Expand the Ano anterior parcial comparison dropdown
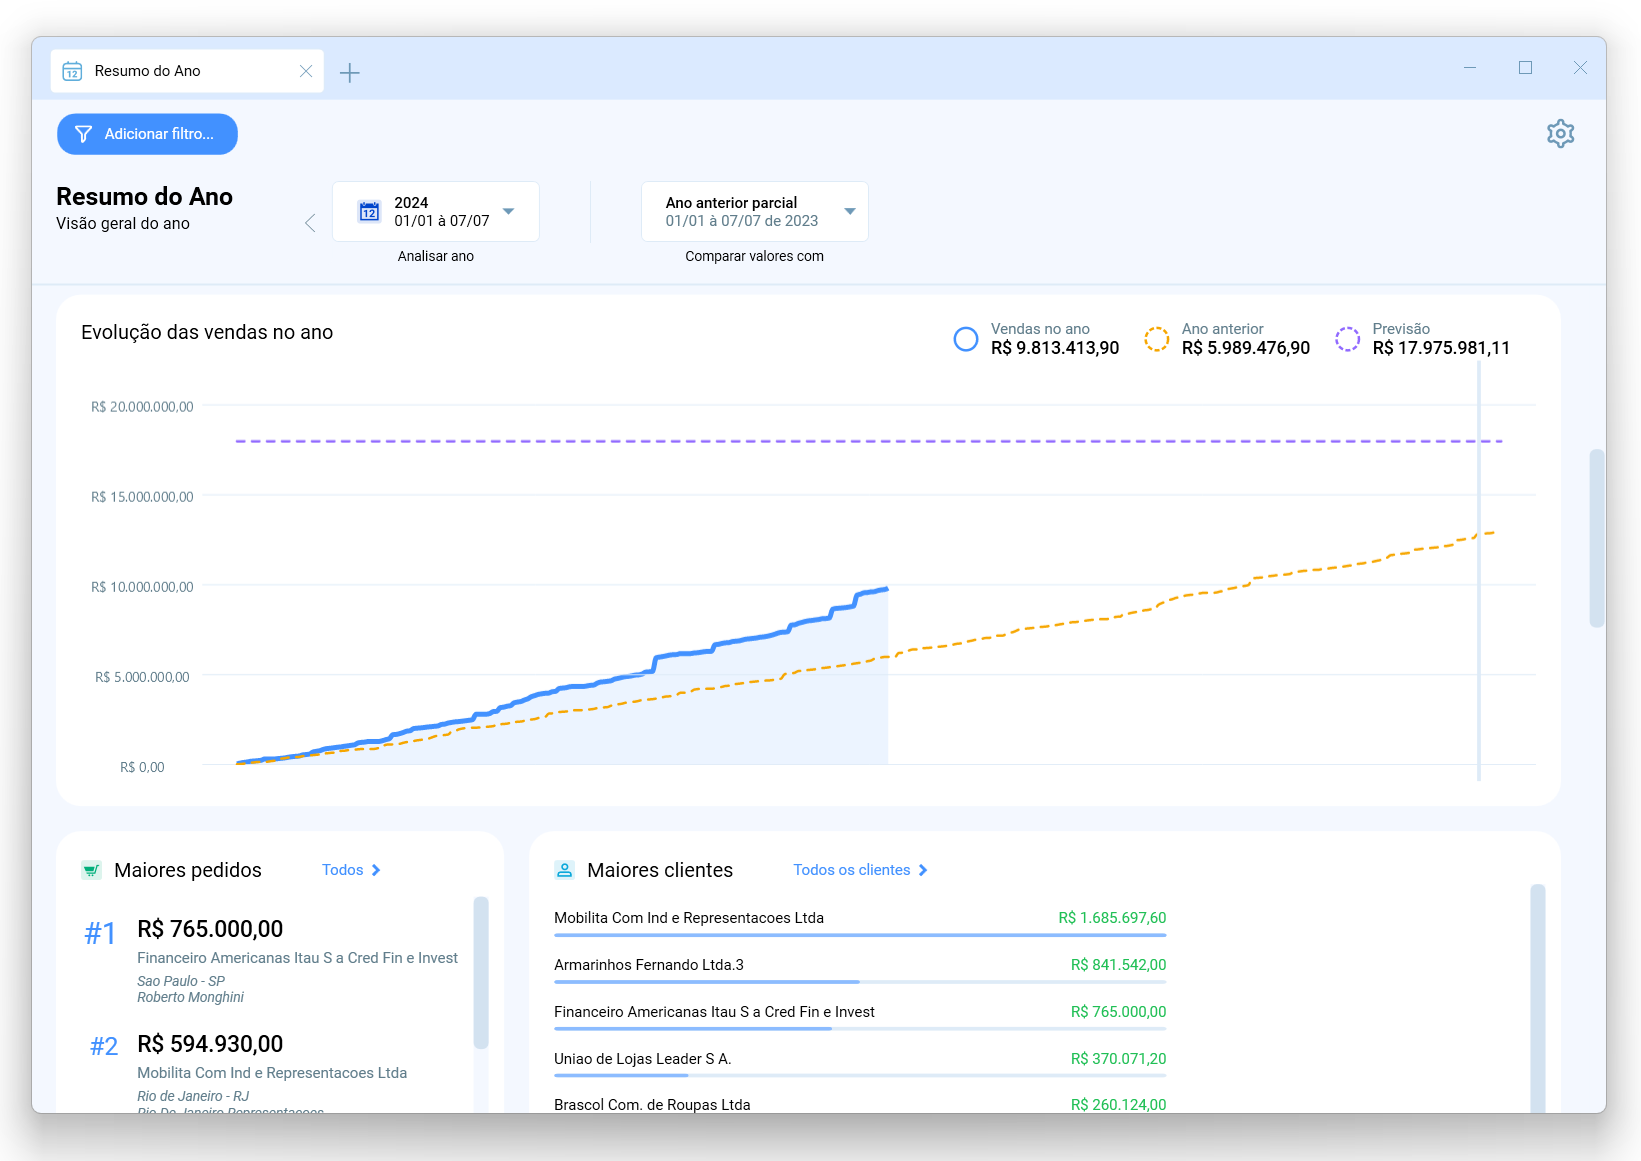This screenshot has width=1641, height=1161. (x=754, y=211)
